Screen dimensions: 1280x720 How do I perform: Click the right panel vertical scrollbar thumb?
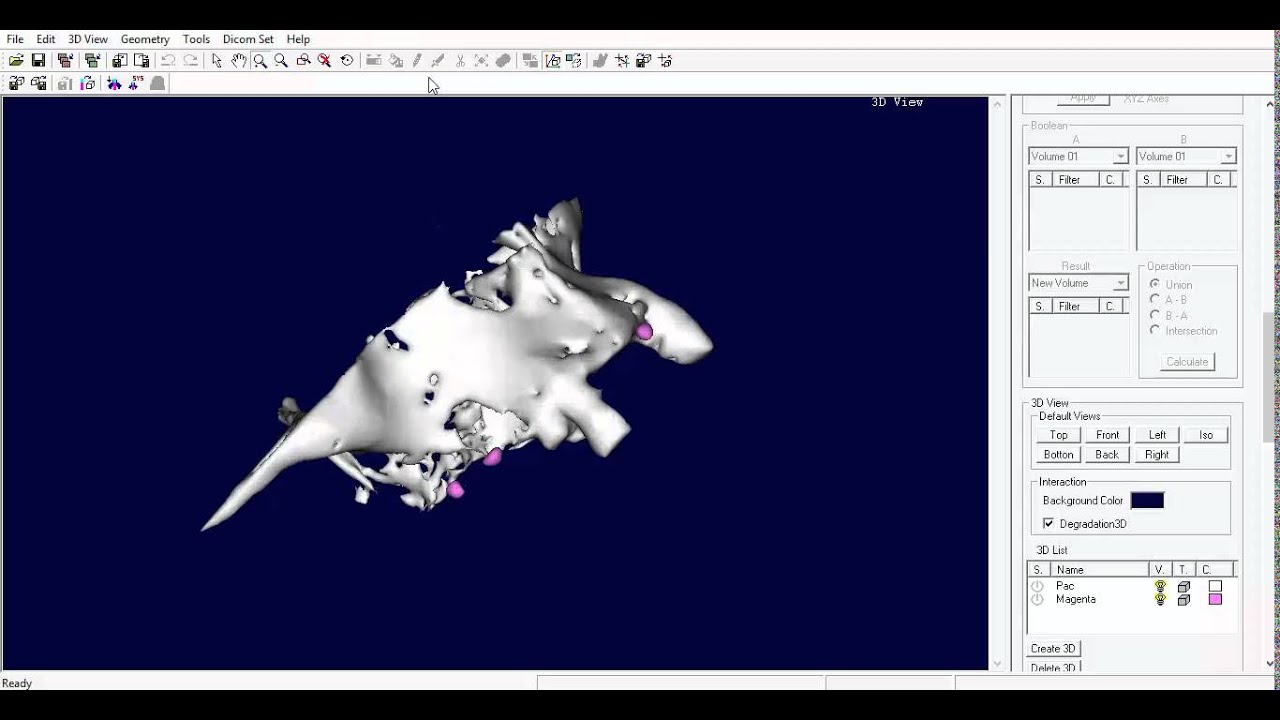1271,376
